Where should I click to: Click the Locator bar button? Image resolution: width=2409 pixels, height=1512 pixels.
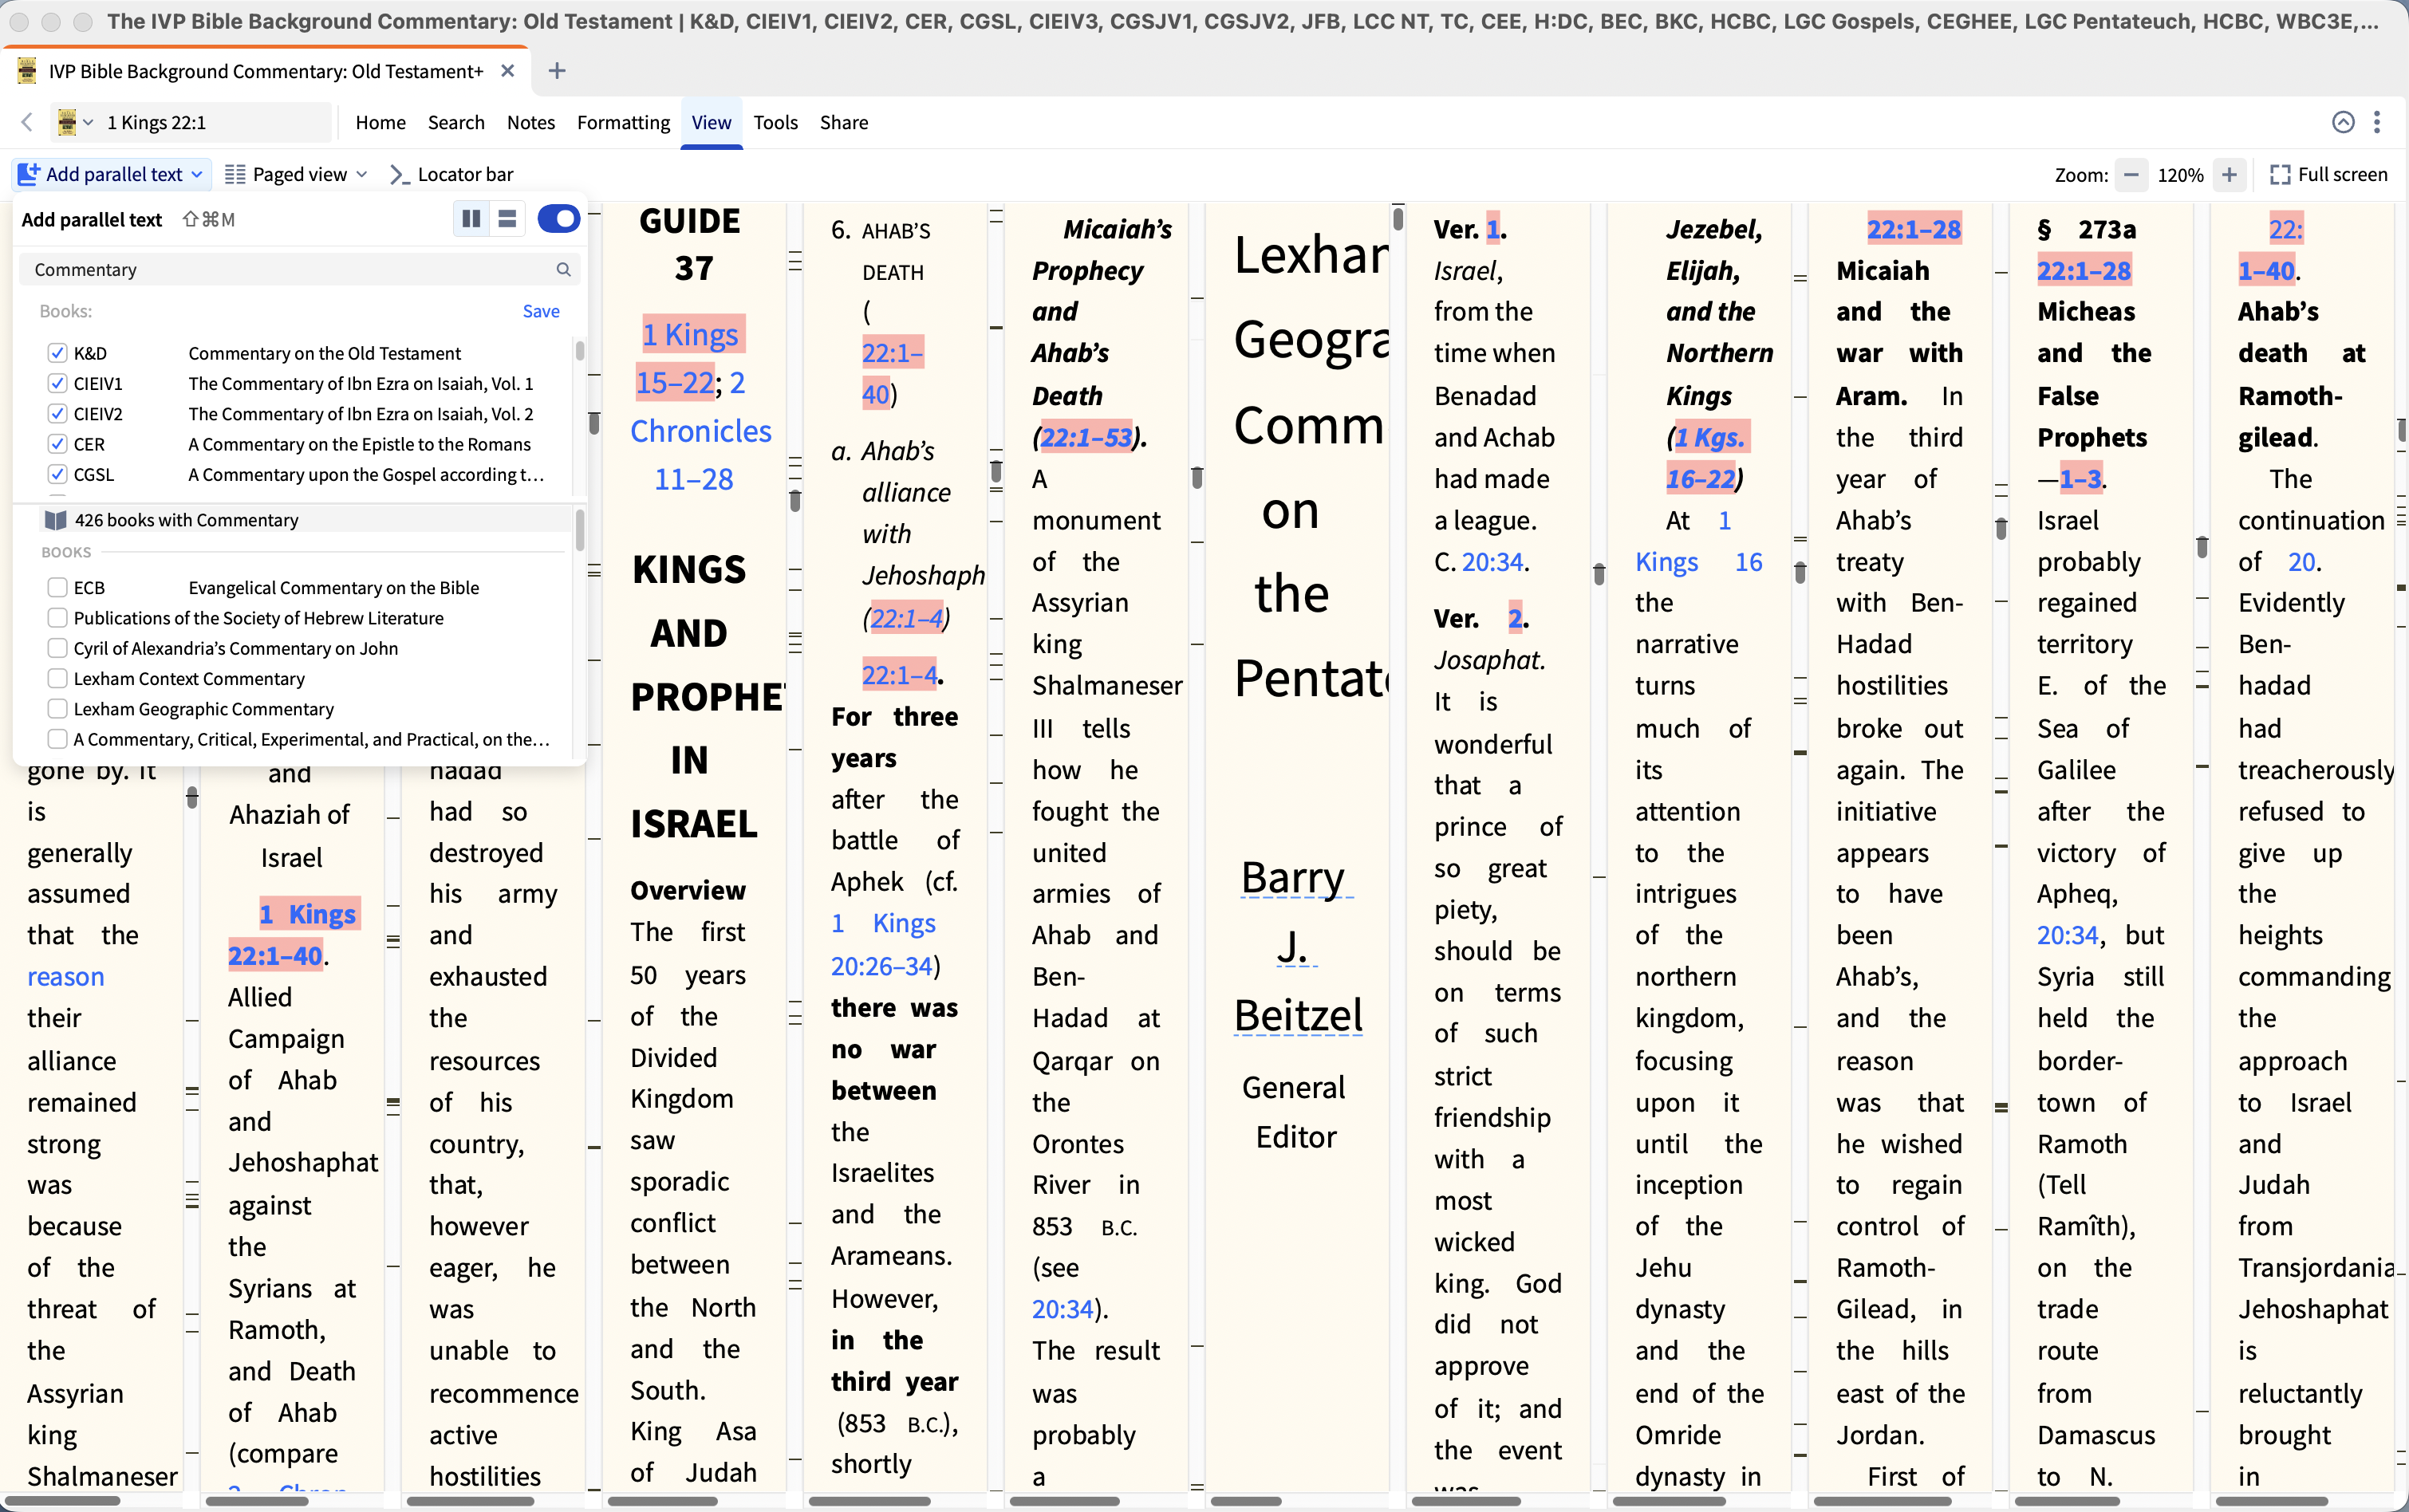click(451, 174)
